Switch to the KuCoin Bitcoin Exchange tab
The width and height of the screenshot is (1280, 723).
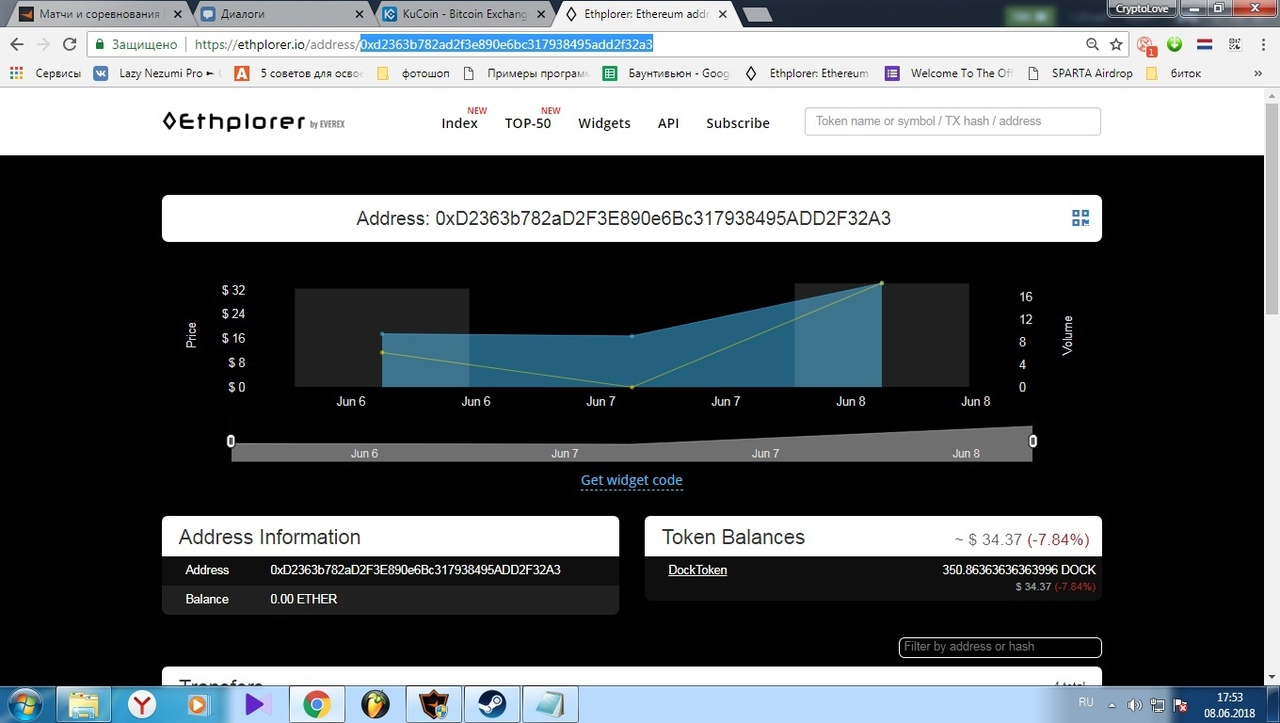click(x=463, y=14)
